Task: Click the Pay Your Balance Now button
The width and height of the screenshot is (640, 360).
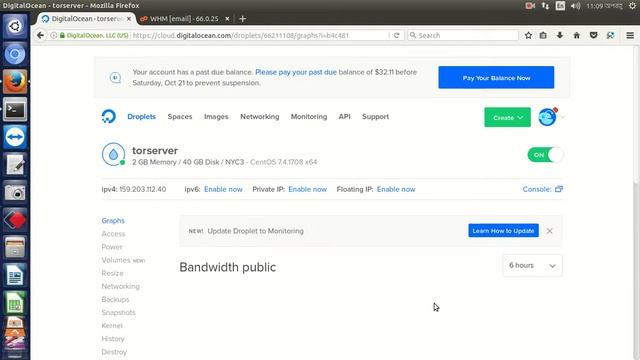Action: 496,78
